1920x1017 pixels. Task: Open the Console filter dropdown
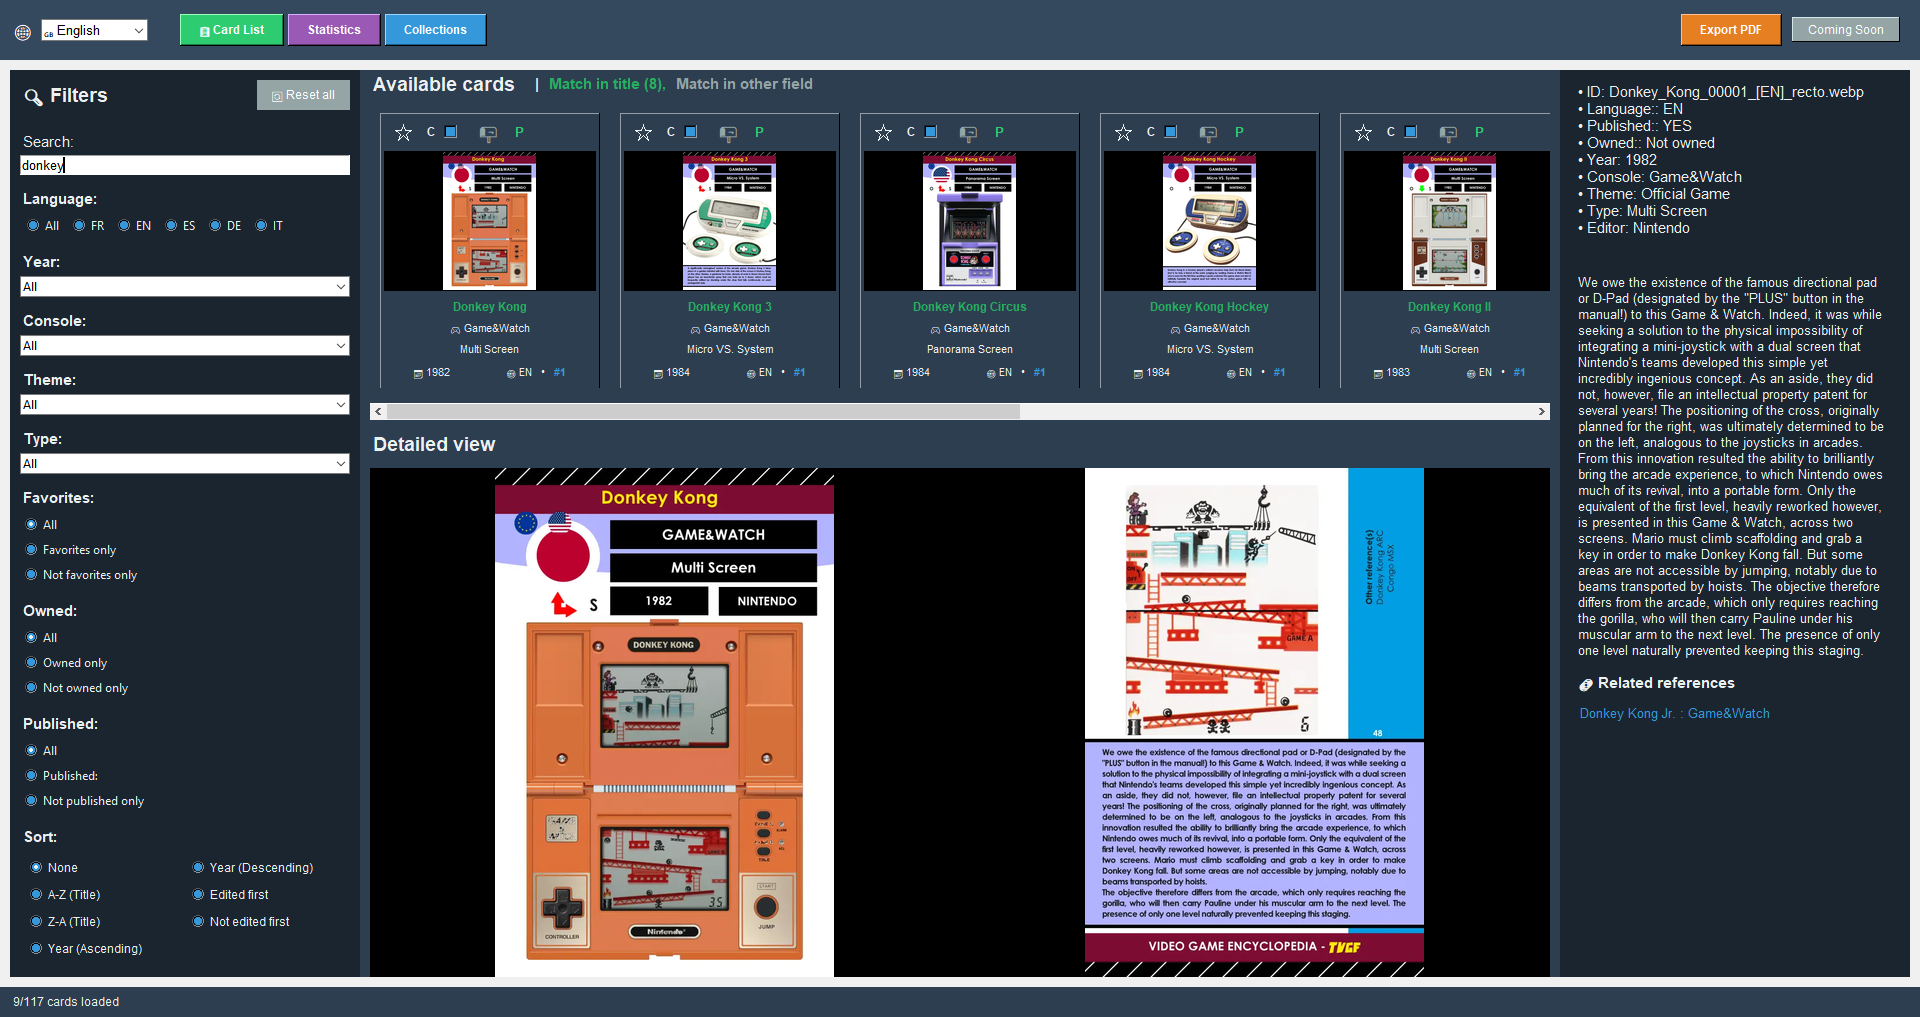(185, 346)
